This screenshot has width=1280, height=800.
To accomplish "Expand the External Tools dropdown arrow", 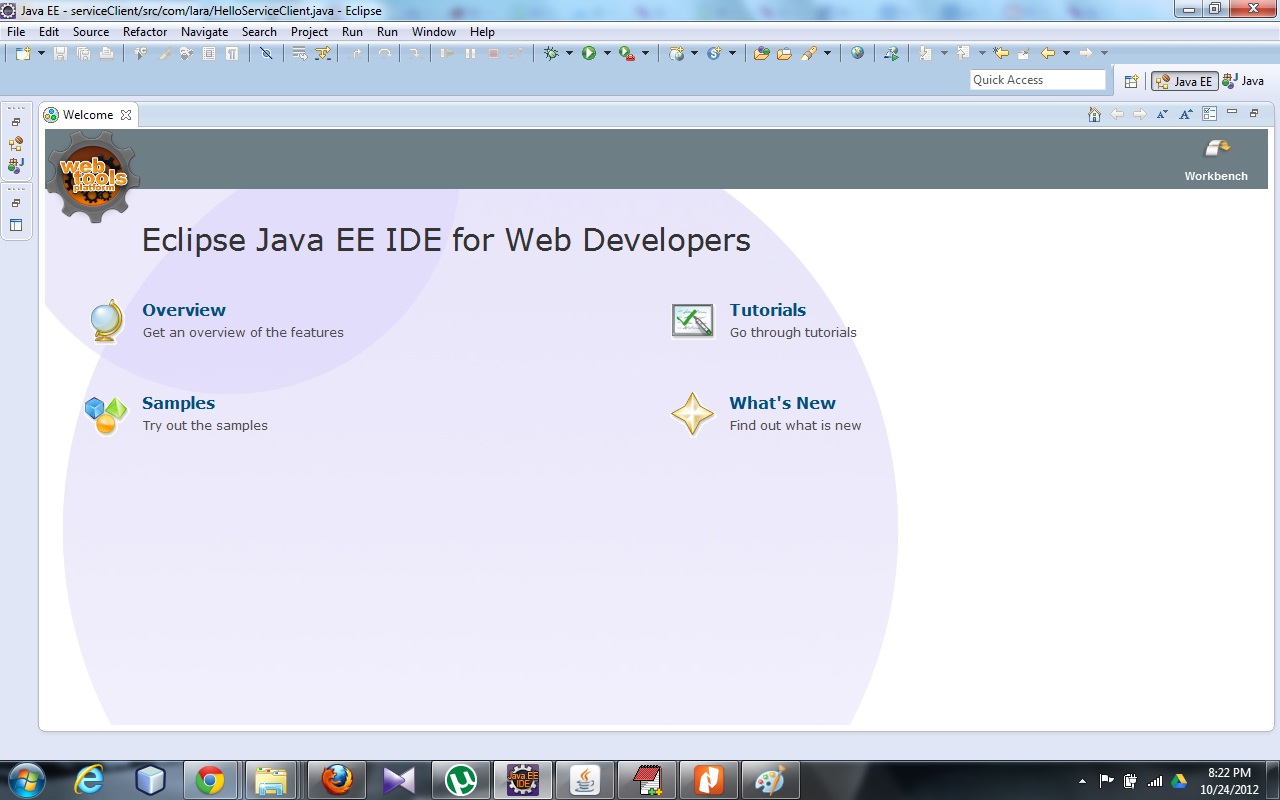I will (x=645, y=53).
